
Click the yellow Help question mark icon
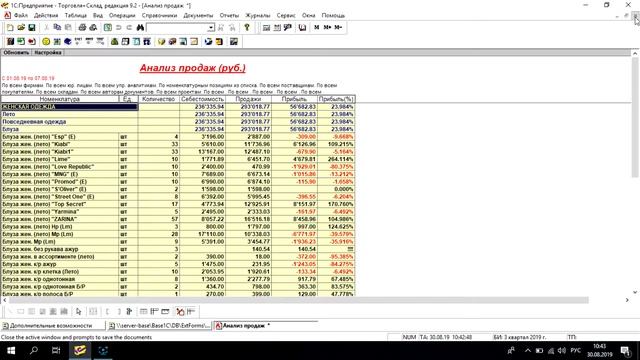pos(247,27)
